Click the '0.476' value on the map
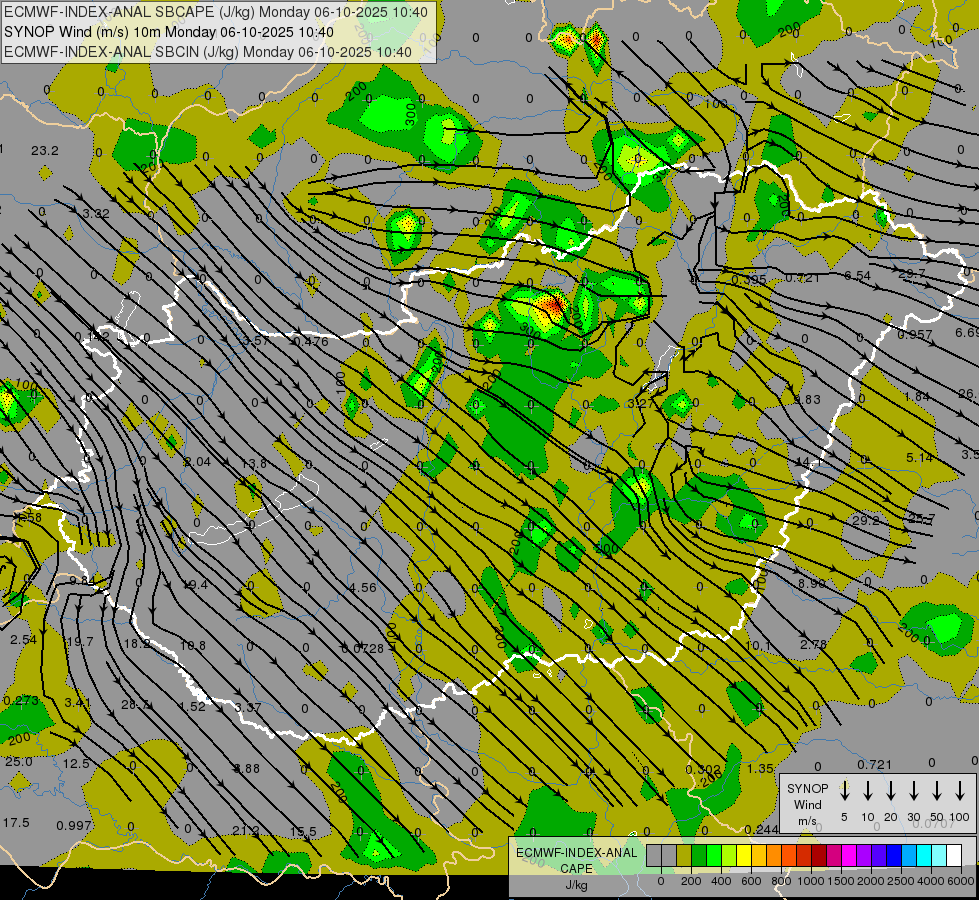This screenshot has width=979, height=900. point(310,341)
